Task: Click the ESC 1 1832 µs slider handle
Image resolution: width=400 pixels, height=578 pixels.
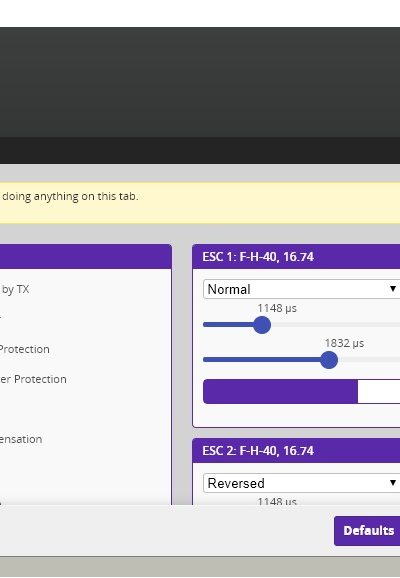Action: pos(329,360)
